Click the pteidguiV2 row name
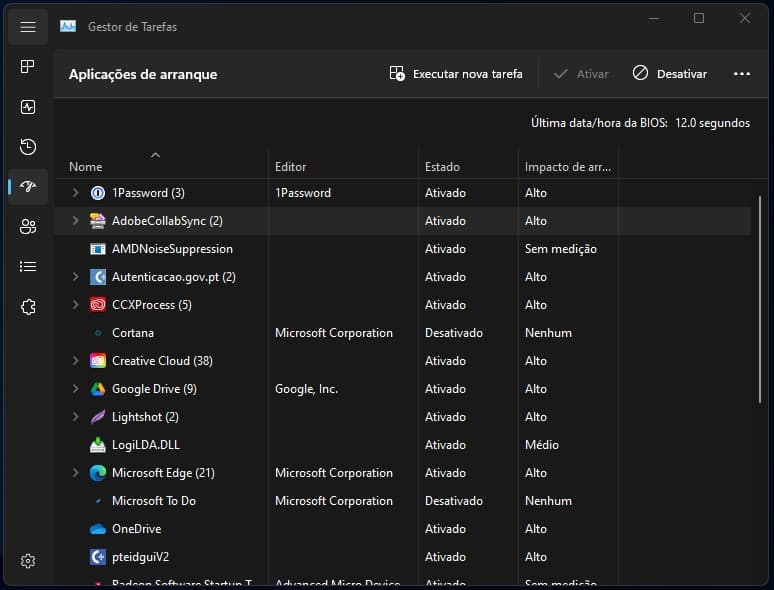The width and height of the screenshot is (774, 590). coord(140,557)
